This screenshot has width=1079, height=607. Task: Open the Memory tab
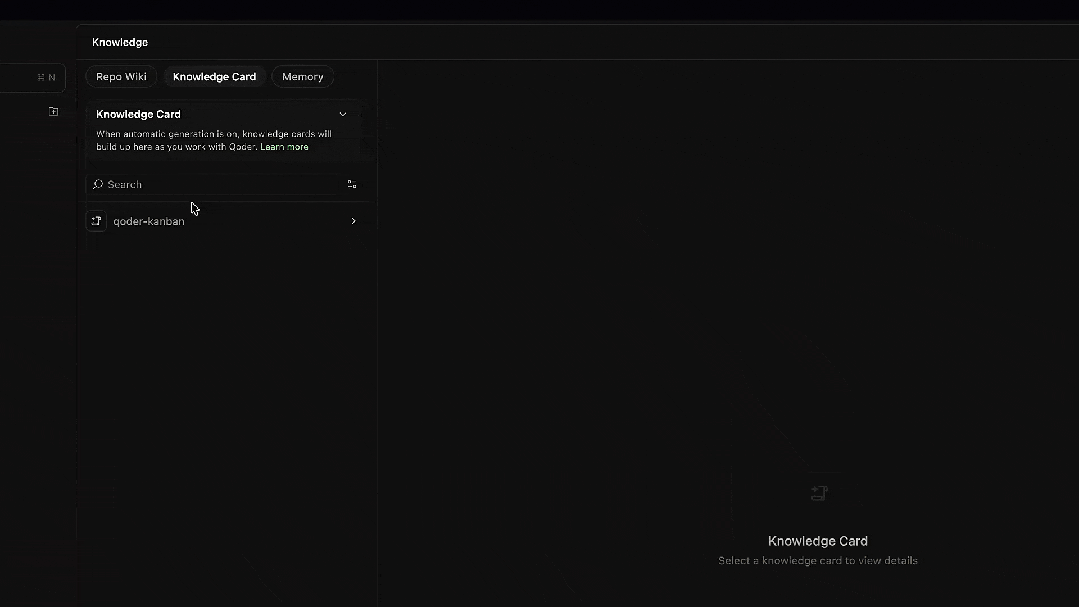(303, 76)
